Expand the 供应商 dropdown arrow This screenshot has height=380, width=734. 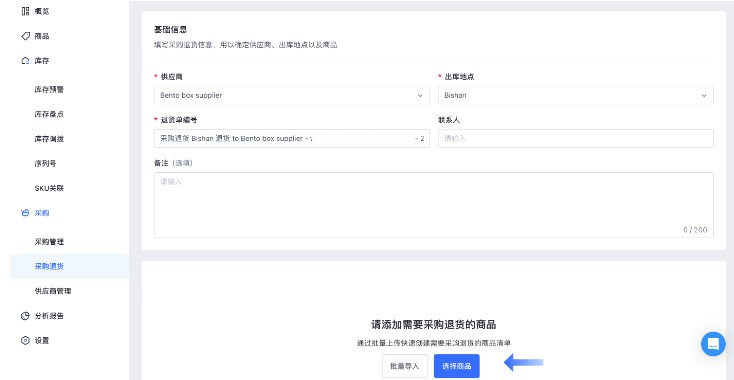click(420, 95)
